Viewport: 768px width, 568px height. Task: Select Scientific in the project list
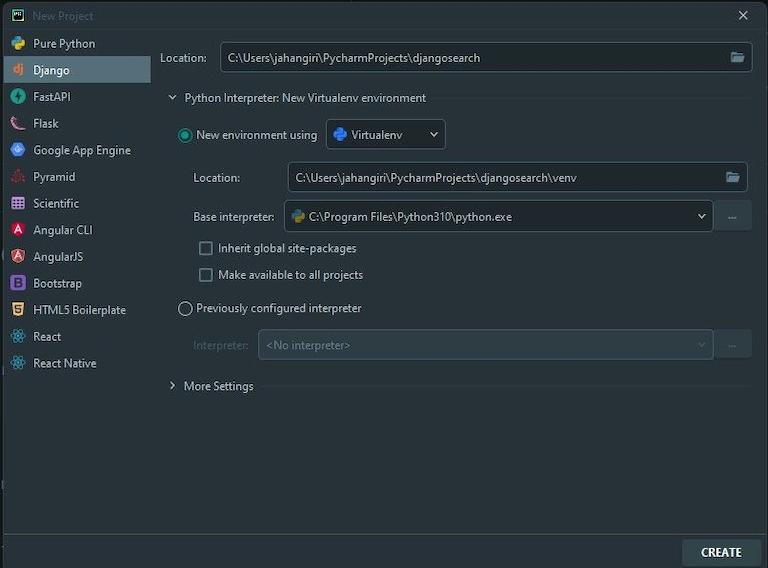(56, 203)
